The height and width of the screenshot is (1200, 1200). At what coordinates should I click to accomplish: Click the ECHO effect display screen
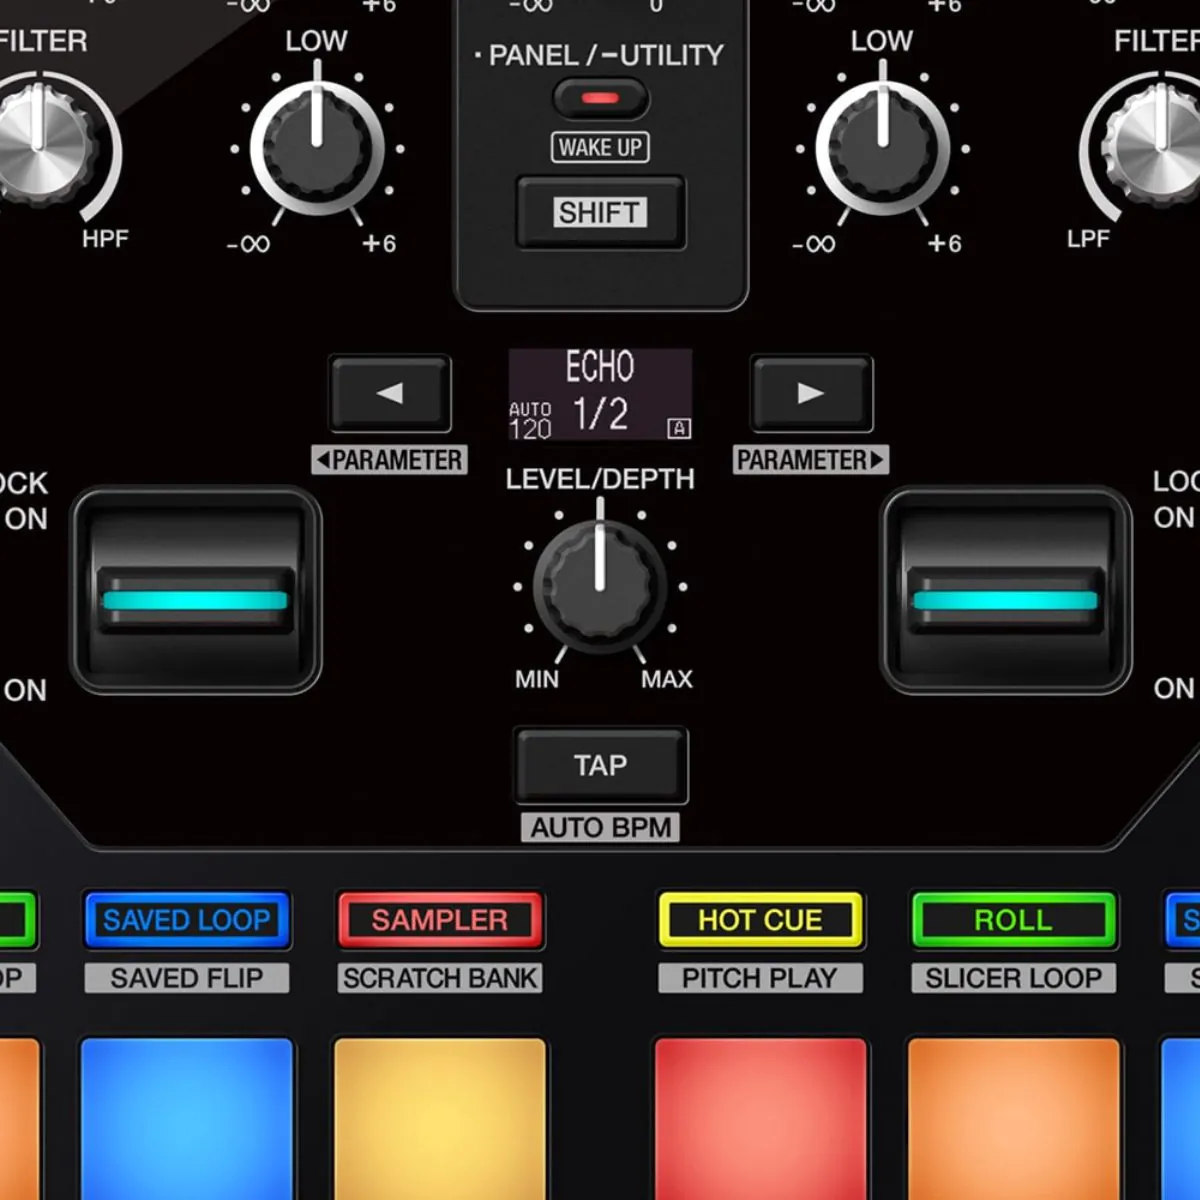(600, 394)
